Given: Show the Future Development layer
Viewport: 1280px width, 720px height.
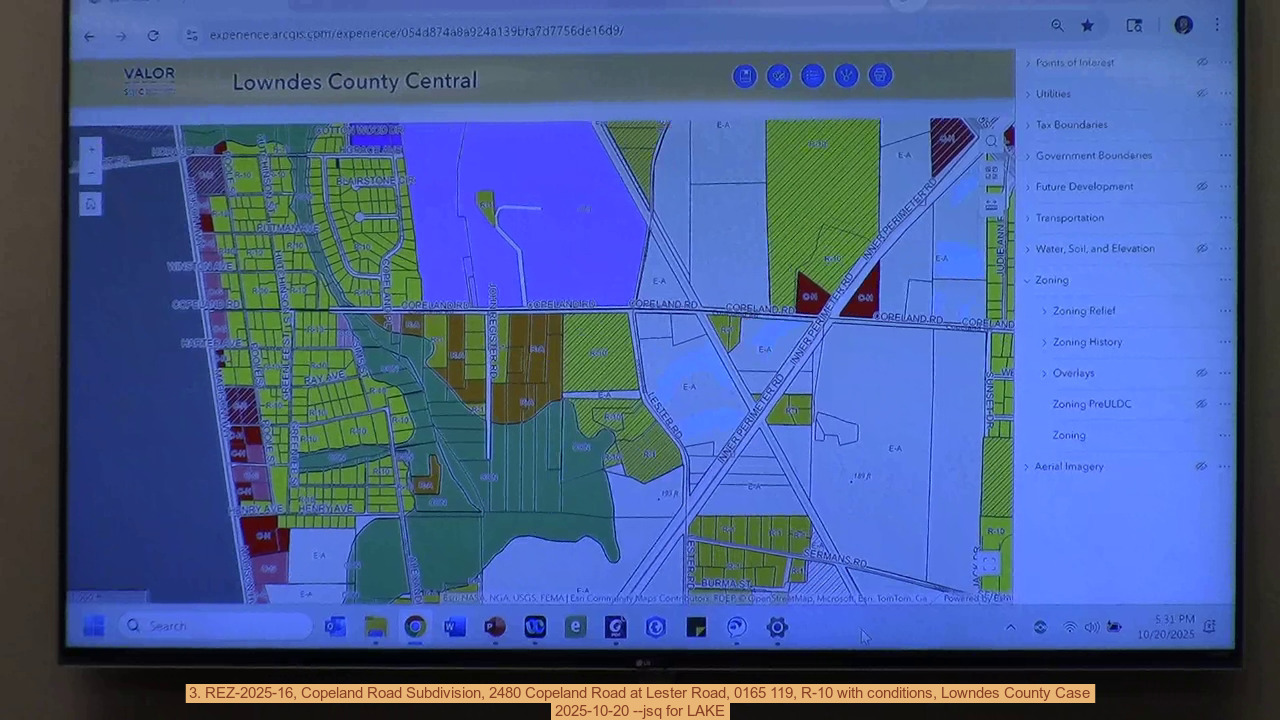Looking at the screenshot, I should (x=1202, y=186).
